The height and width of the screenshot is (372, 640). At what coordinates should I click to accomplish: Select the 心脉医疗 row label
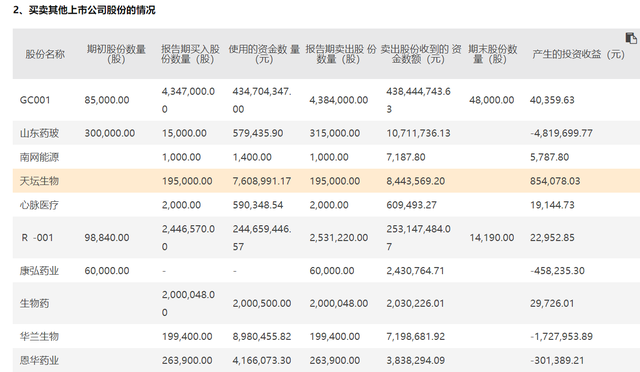pyautogui.click(x=39, y=205)
